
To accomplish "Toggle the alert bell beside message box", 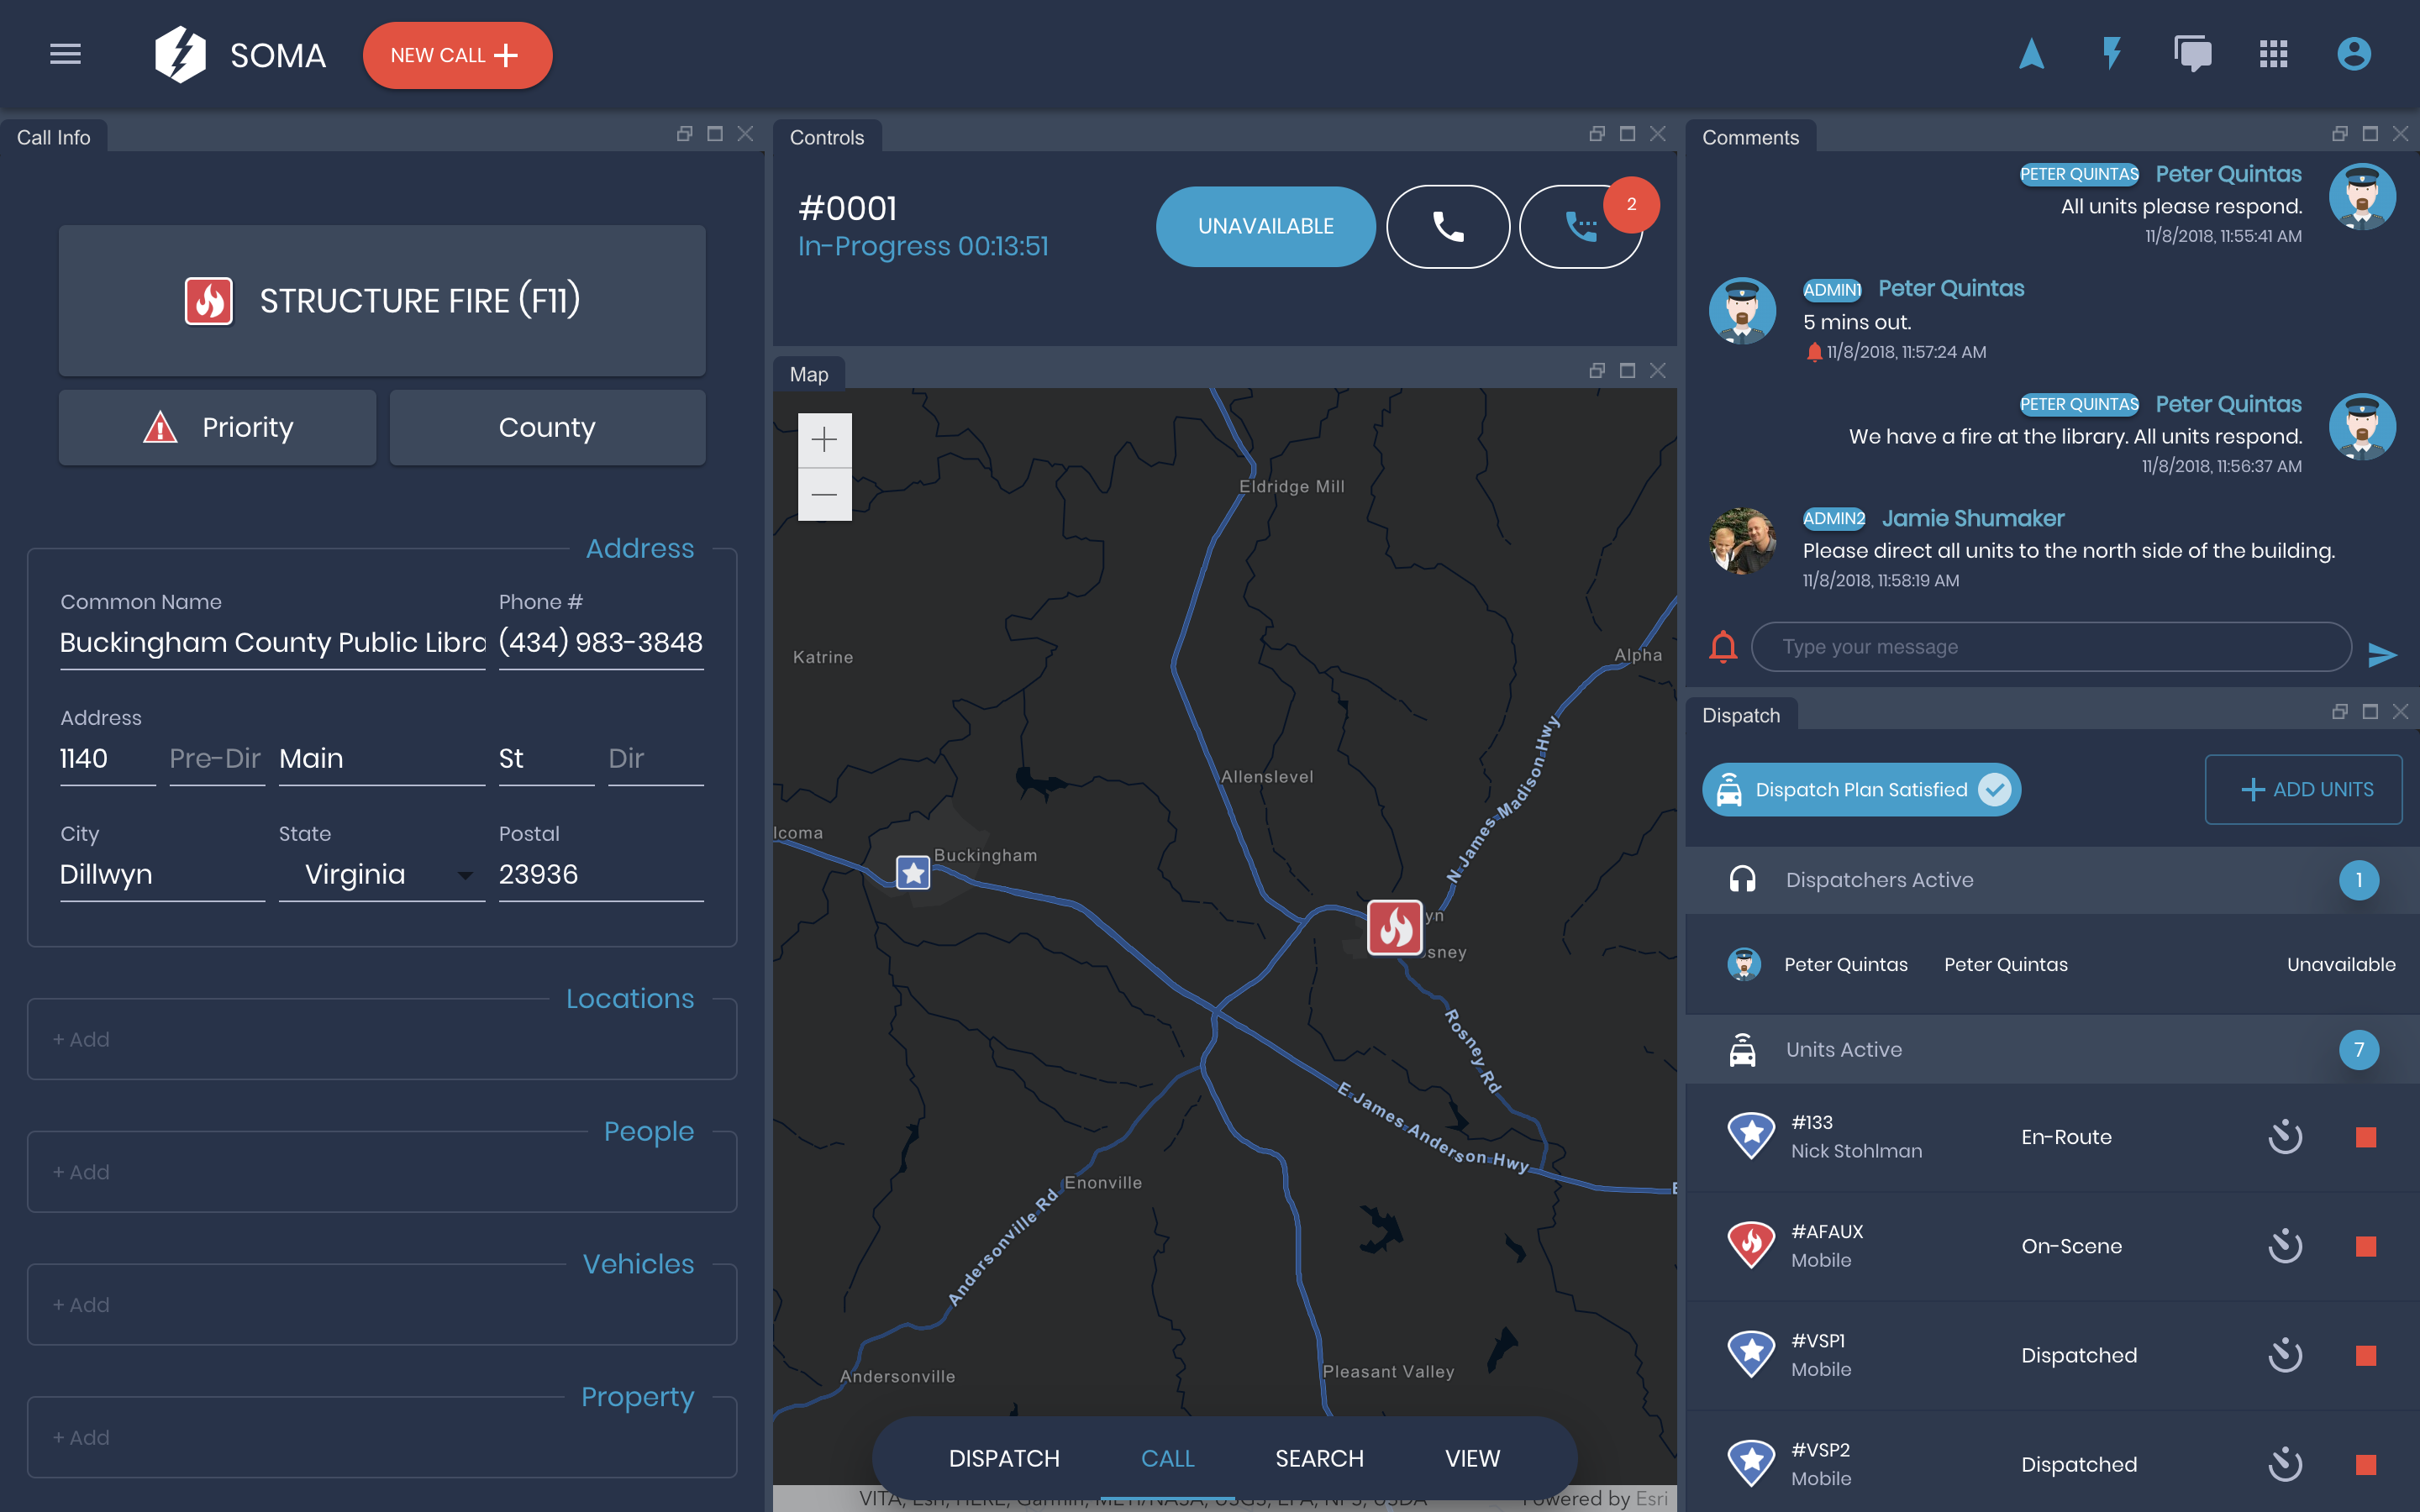I will (x=1723, y=647).
